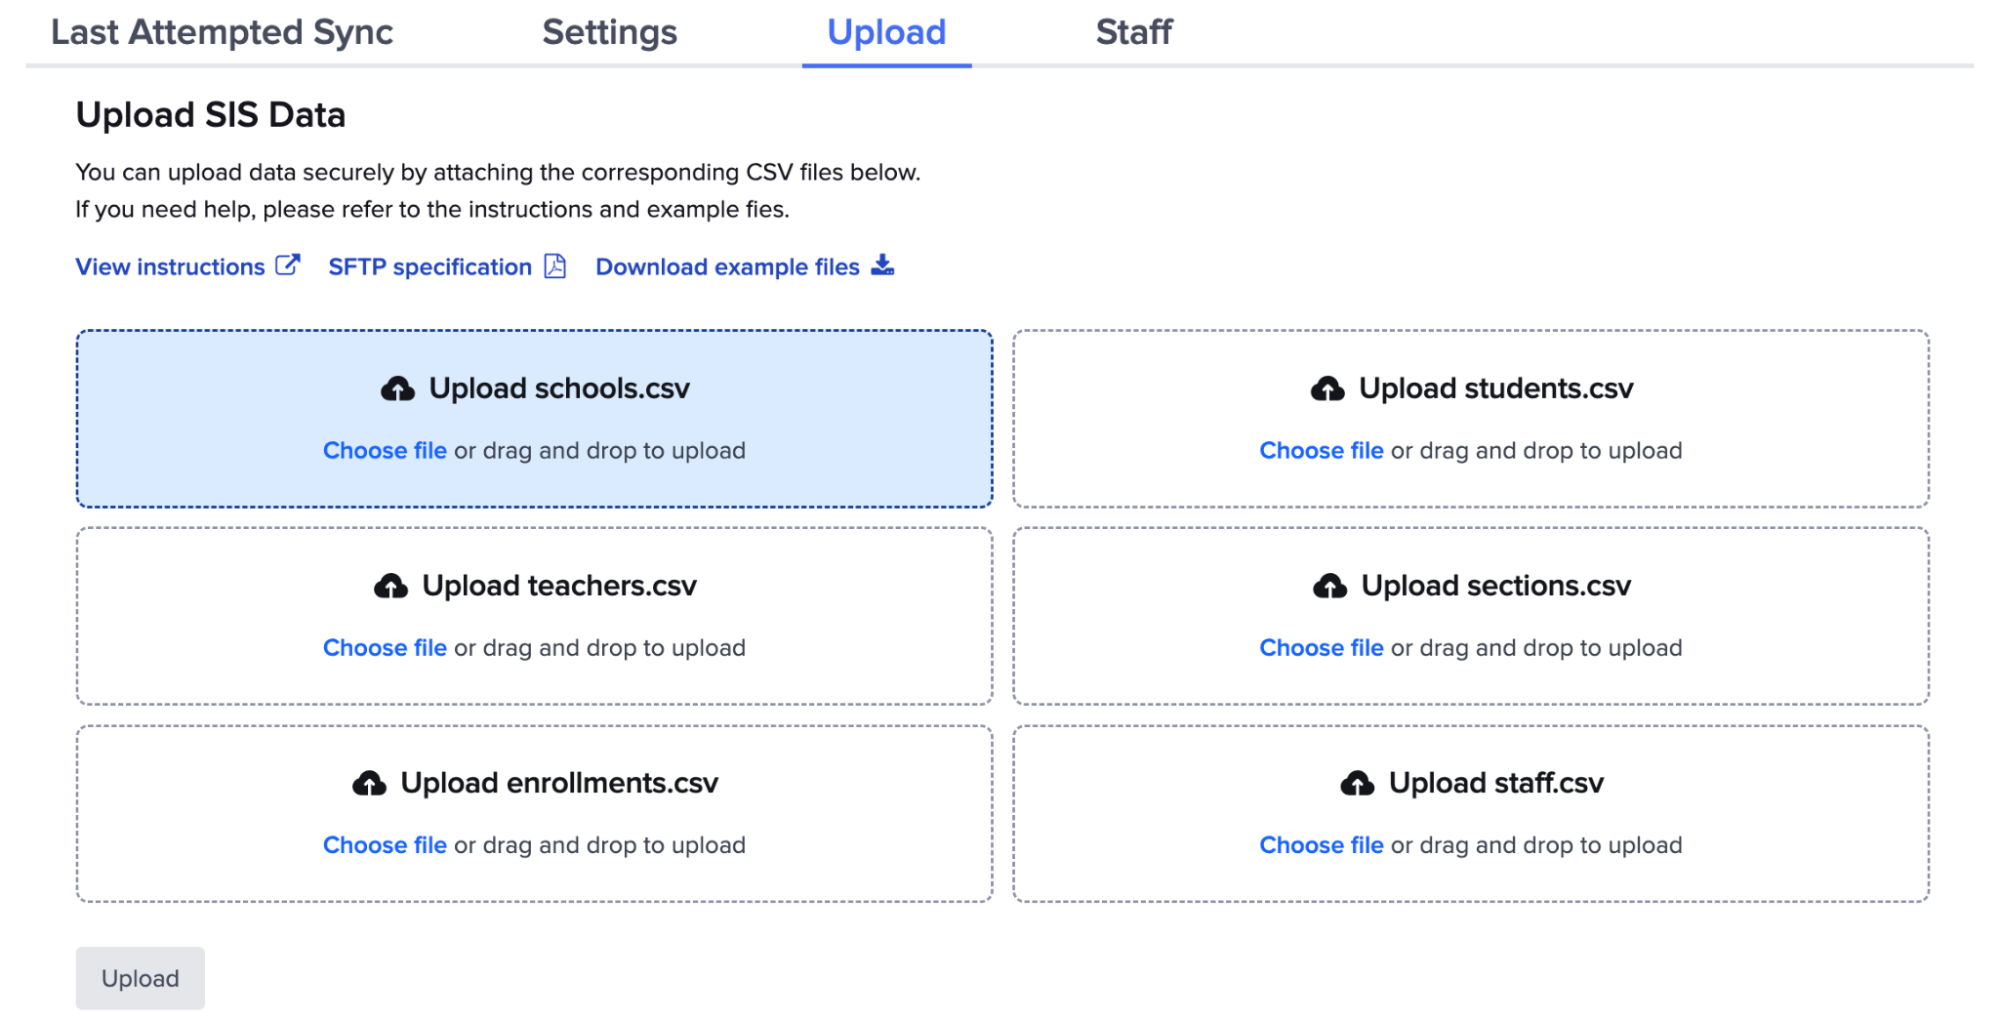
Task: Click the download icon beside Download example files
Action: click(882, 265)
